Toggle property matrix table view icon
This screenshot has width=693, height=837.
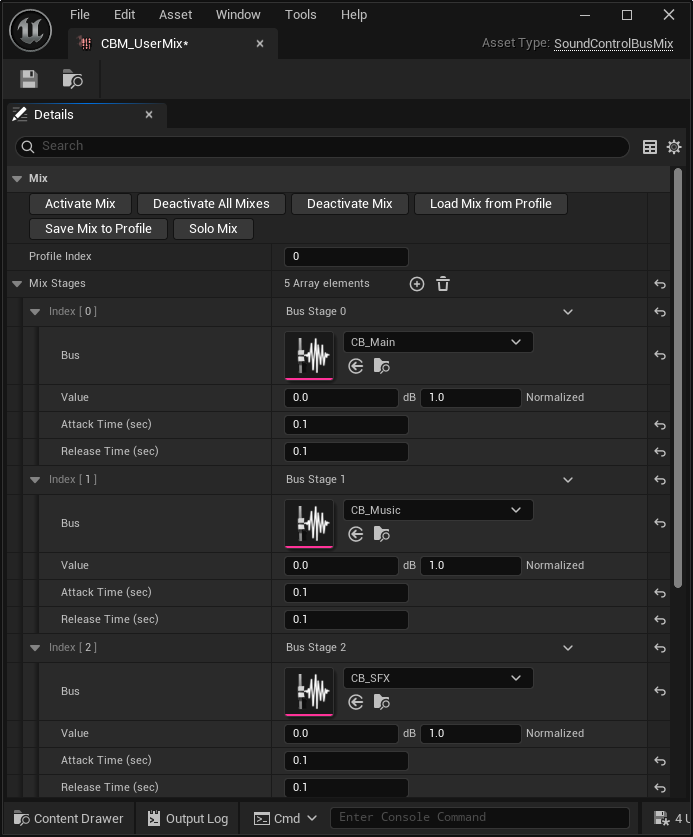pos(650,147)
